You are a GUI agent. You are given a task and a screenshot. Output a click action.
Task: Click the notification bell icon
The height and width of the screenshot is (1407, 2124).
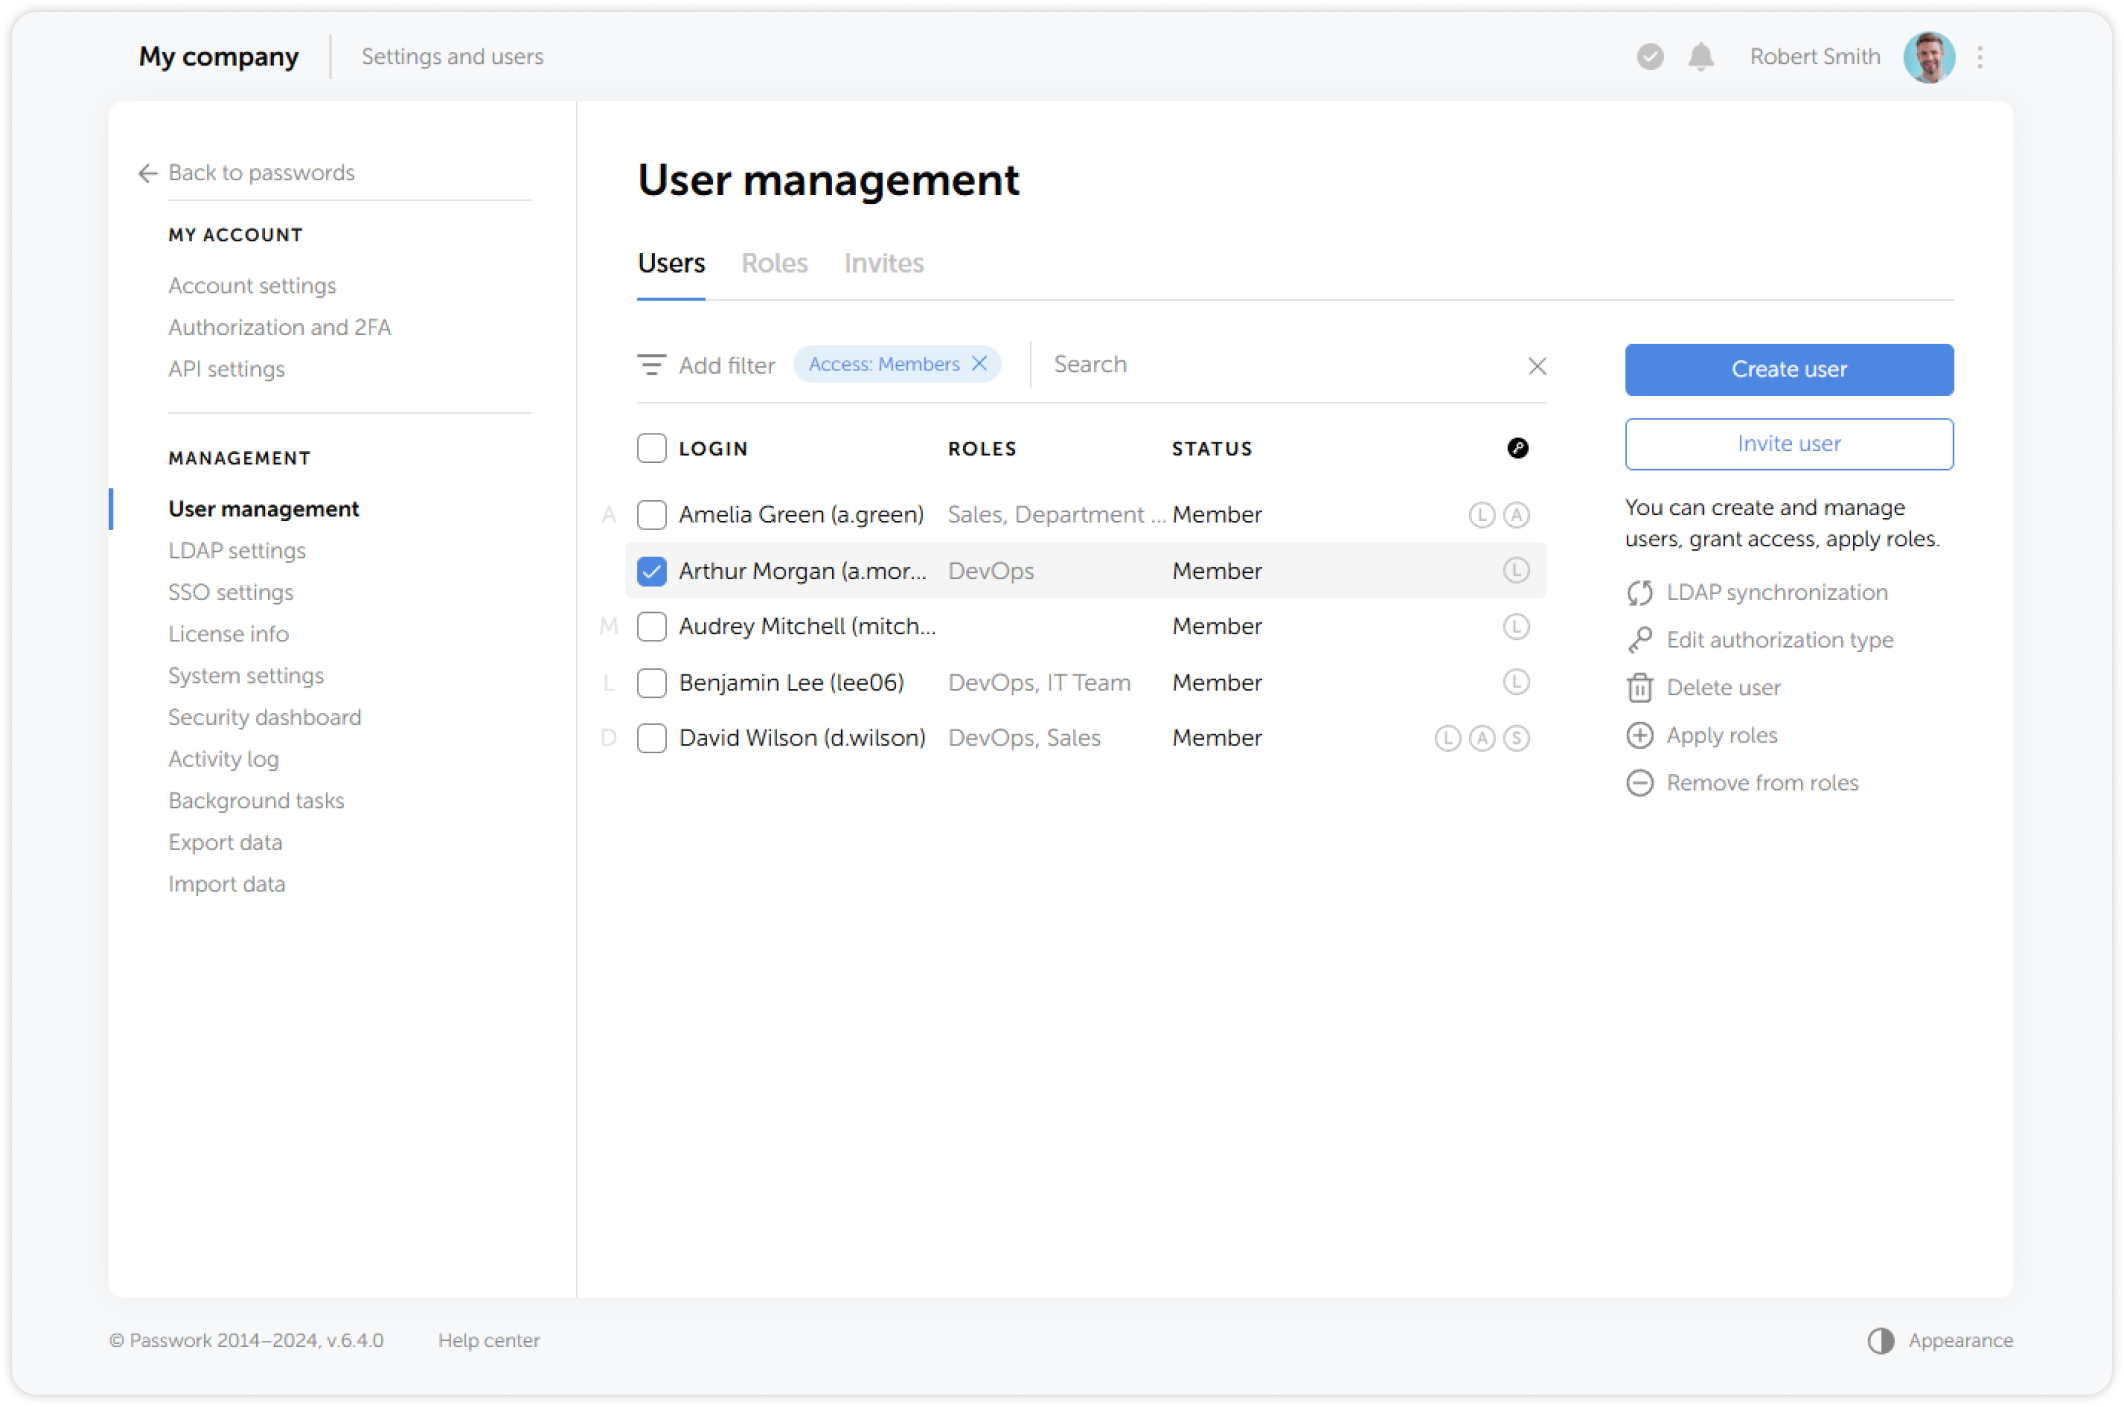(1699, 57)
